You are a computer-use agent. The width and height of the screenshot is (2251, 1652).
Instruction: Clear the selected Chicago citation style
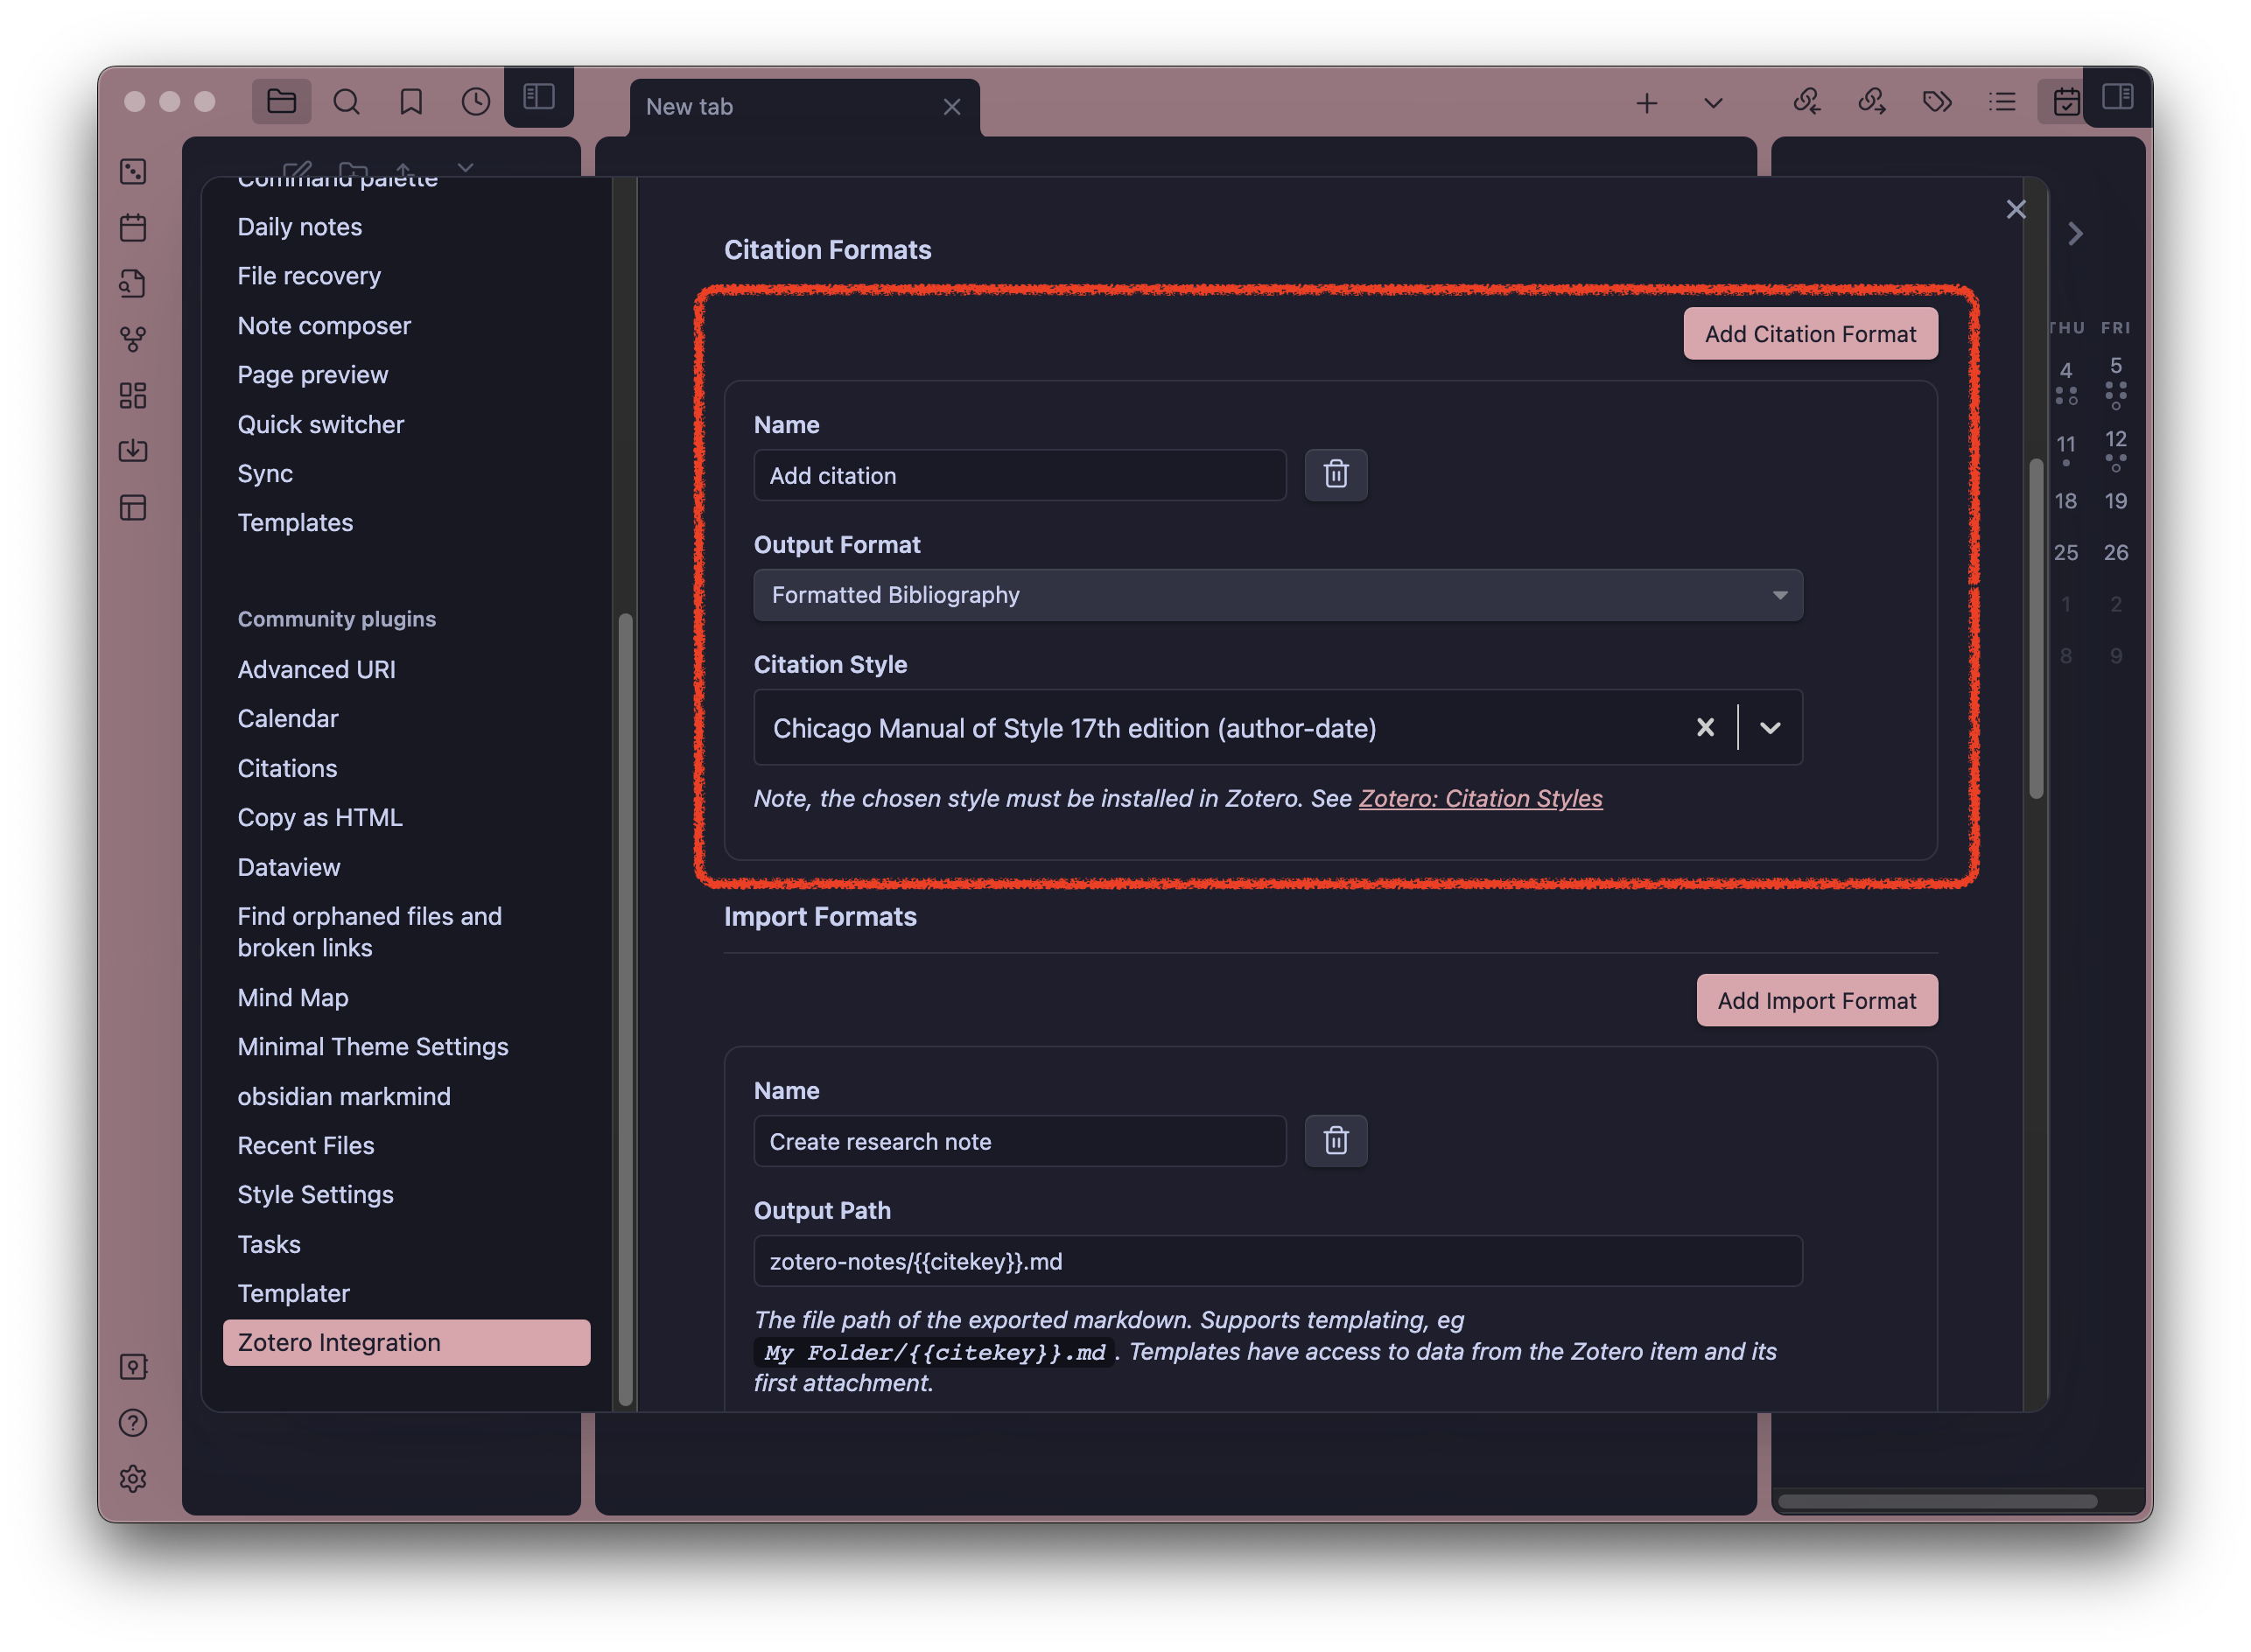[x=1705, y=728]
